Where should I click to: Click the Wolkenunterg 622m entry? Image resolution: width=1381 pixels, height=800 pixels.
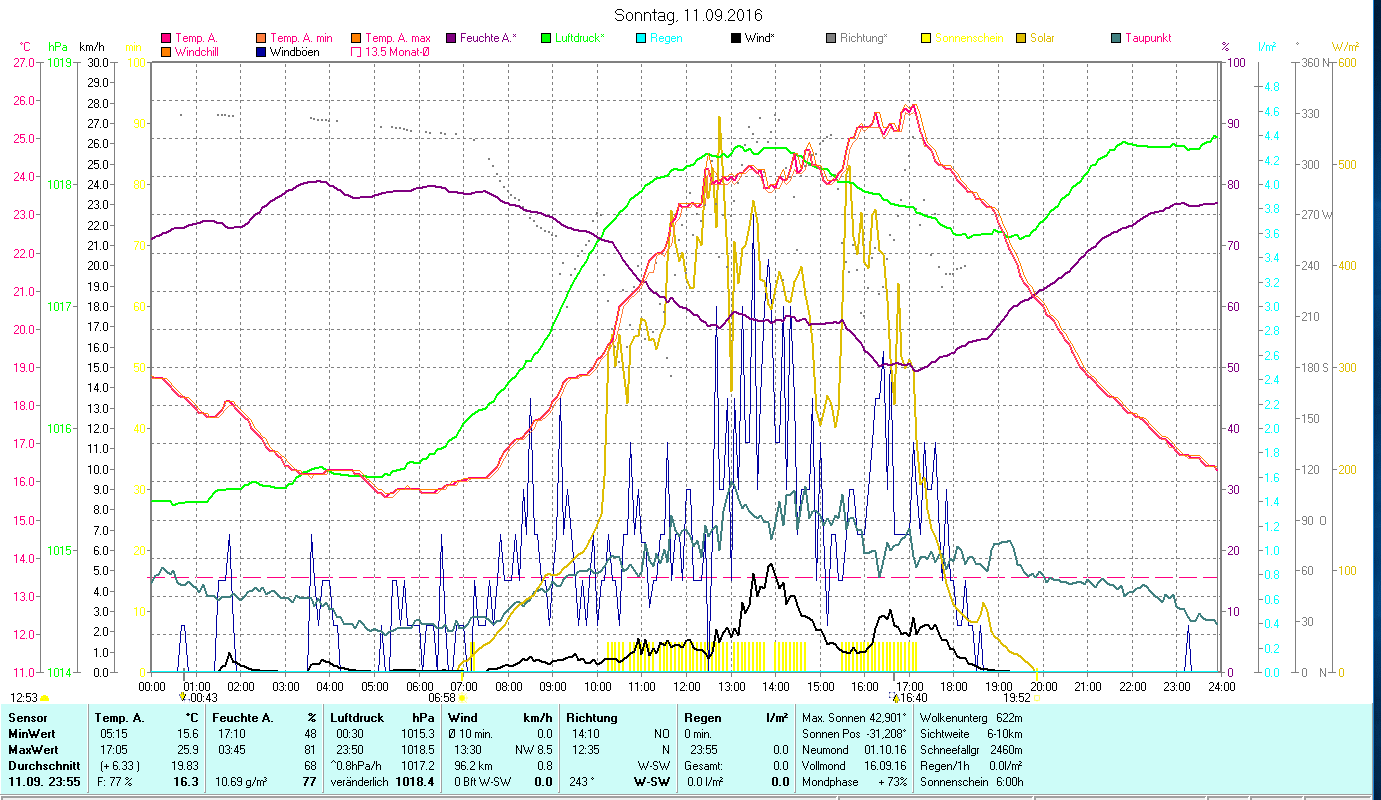[971, 718]
